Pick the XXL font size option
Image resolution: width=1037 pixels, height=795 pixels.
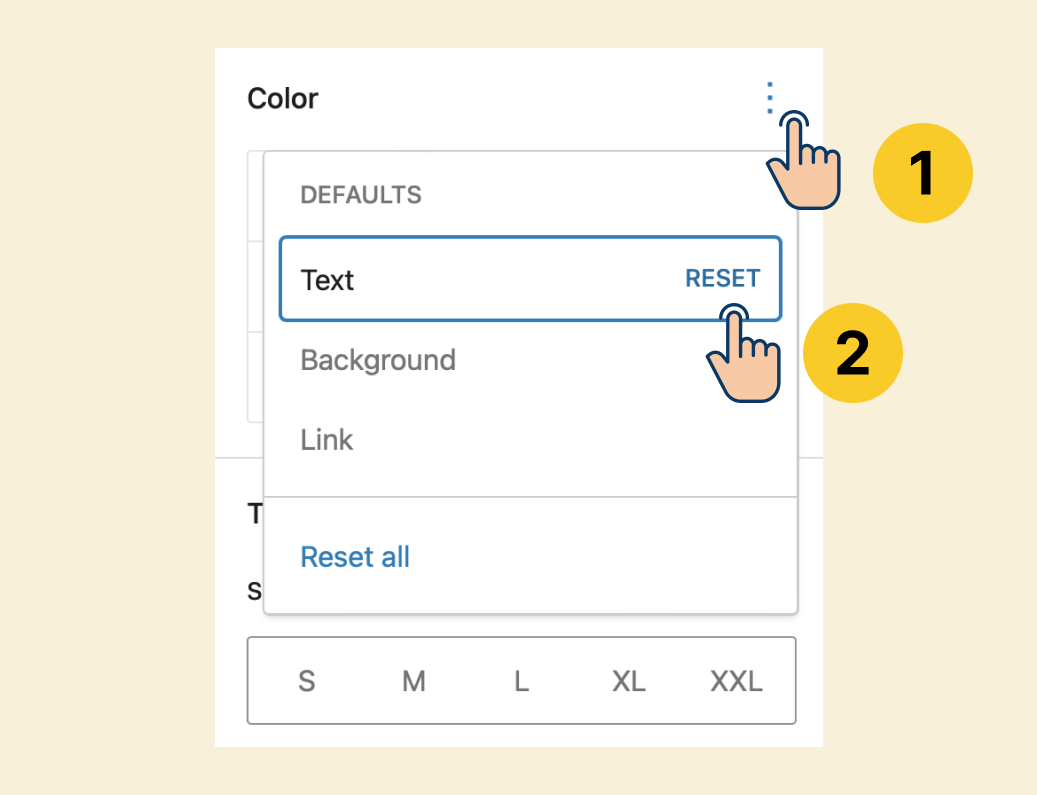(736, 681)
